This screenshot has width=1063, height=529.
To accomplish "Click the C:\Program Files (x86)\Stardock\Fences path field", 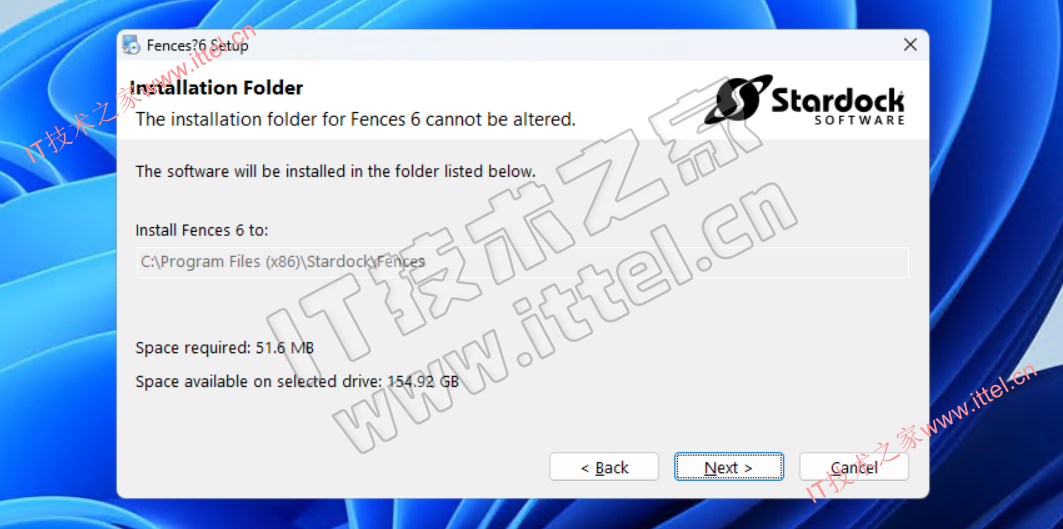I will tap(522, 262).
